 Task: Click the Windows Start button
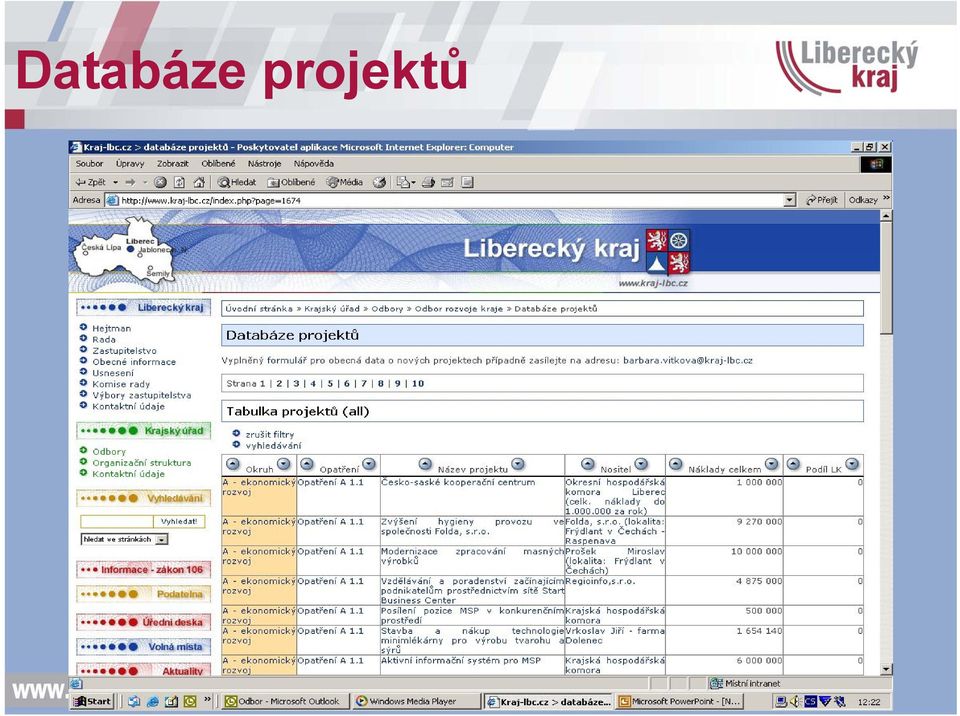[92, 701]
